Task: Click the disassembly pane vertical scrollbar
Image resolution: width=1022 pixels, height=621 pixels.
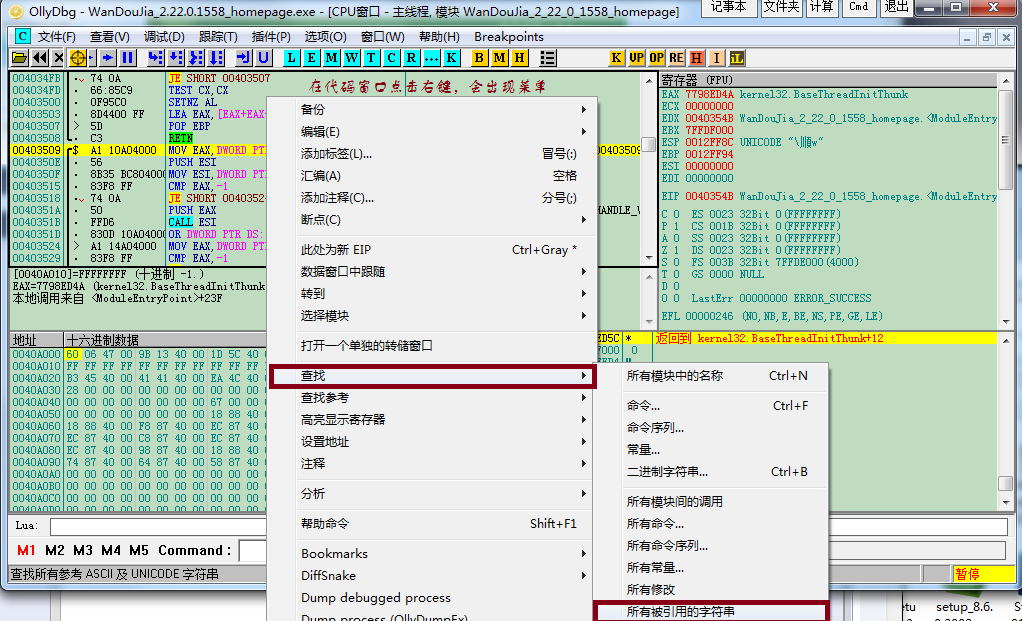Action: (649, 169)
